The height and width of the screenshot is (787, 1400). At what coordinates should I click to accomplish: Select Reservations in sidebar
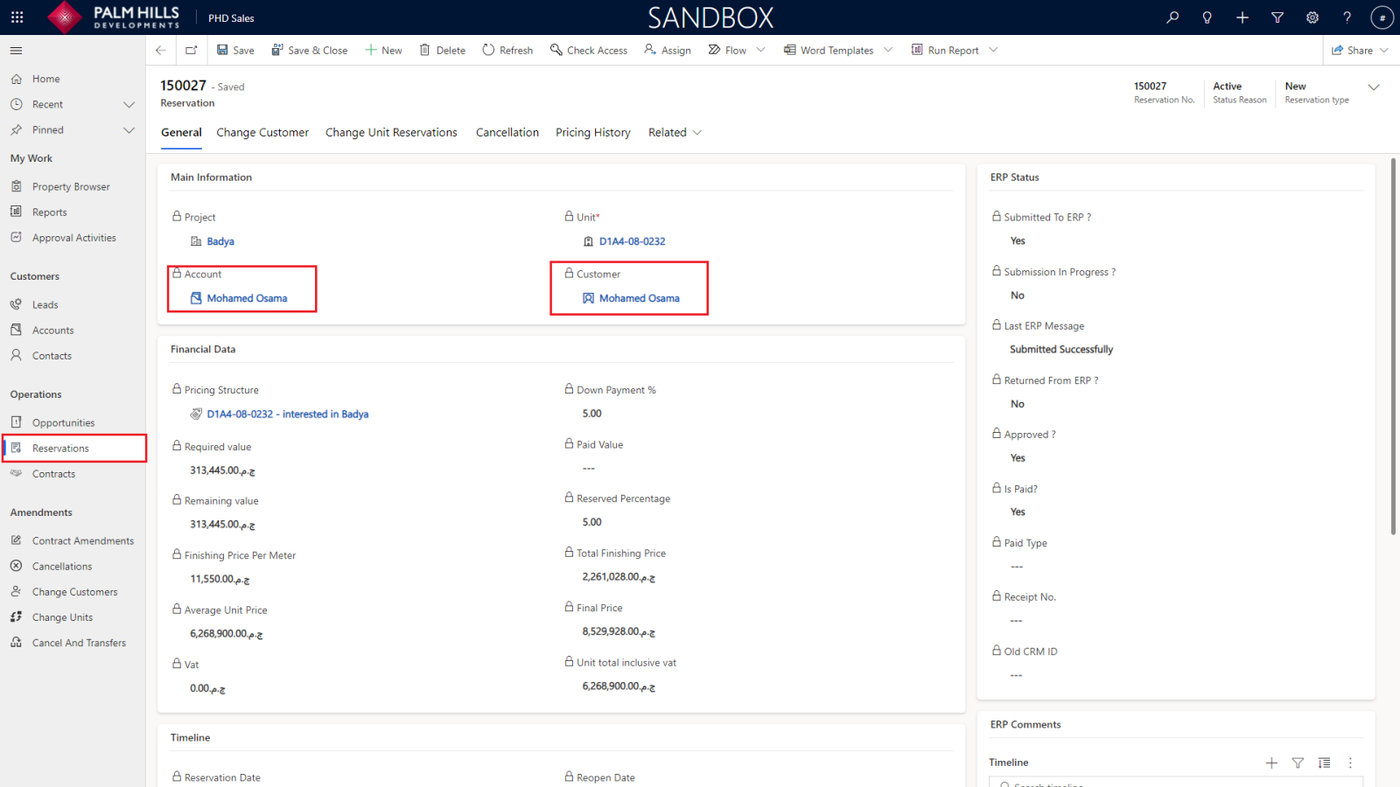[73, 448]
